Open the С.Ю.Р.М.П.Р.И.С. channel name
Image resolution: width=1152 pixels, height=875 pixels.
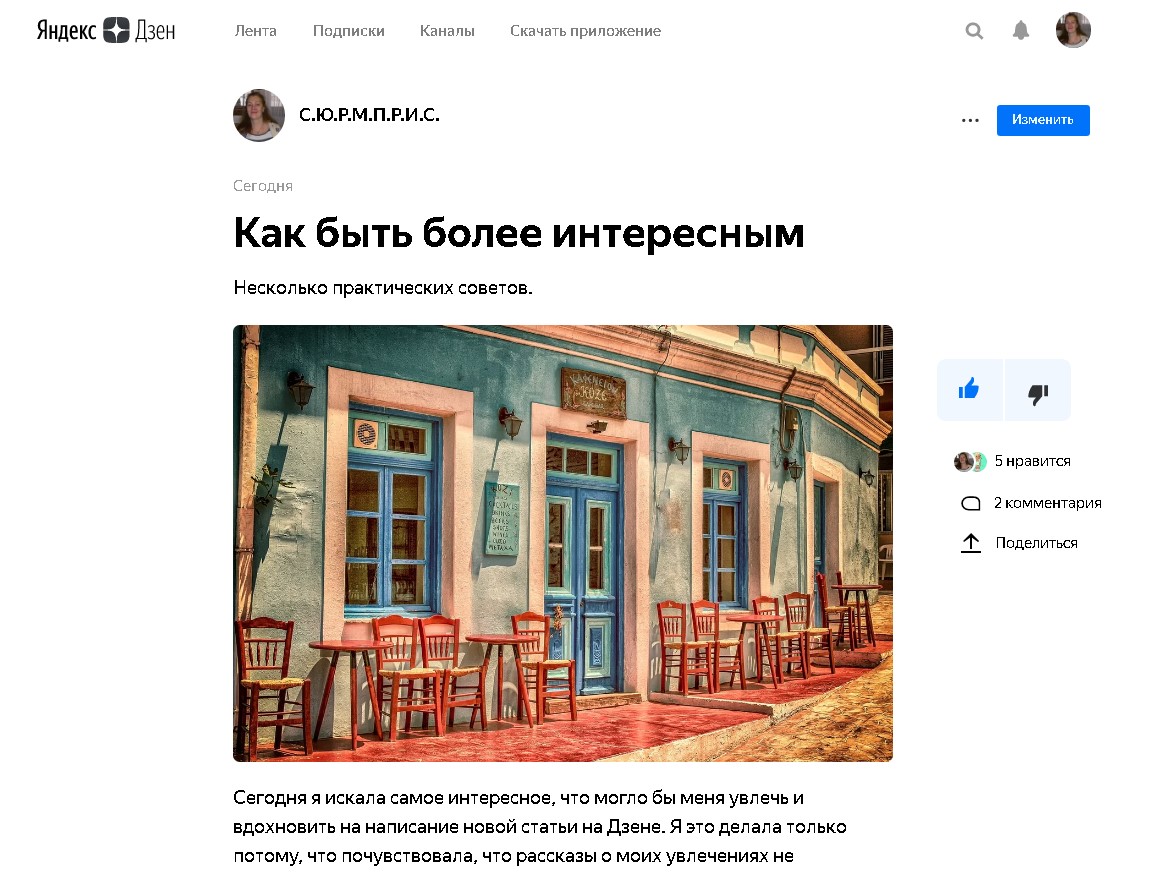pos(369,115)
